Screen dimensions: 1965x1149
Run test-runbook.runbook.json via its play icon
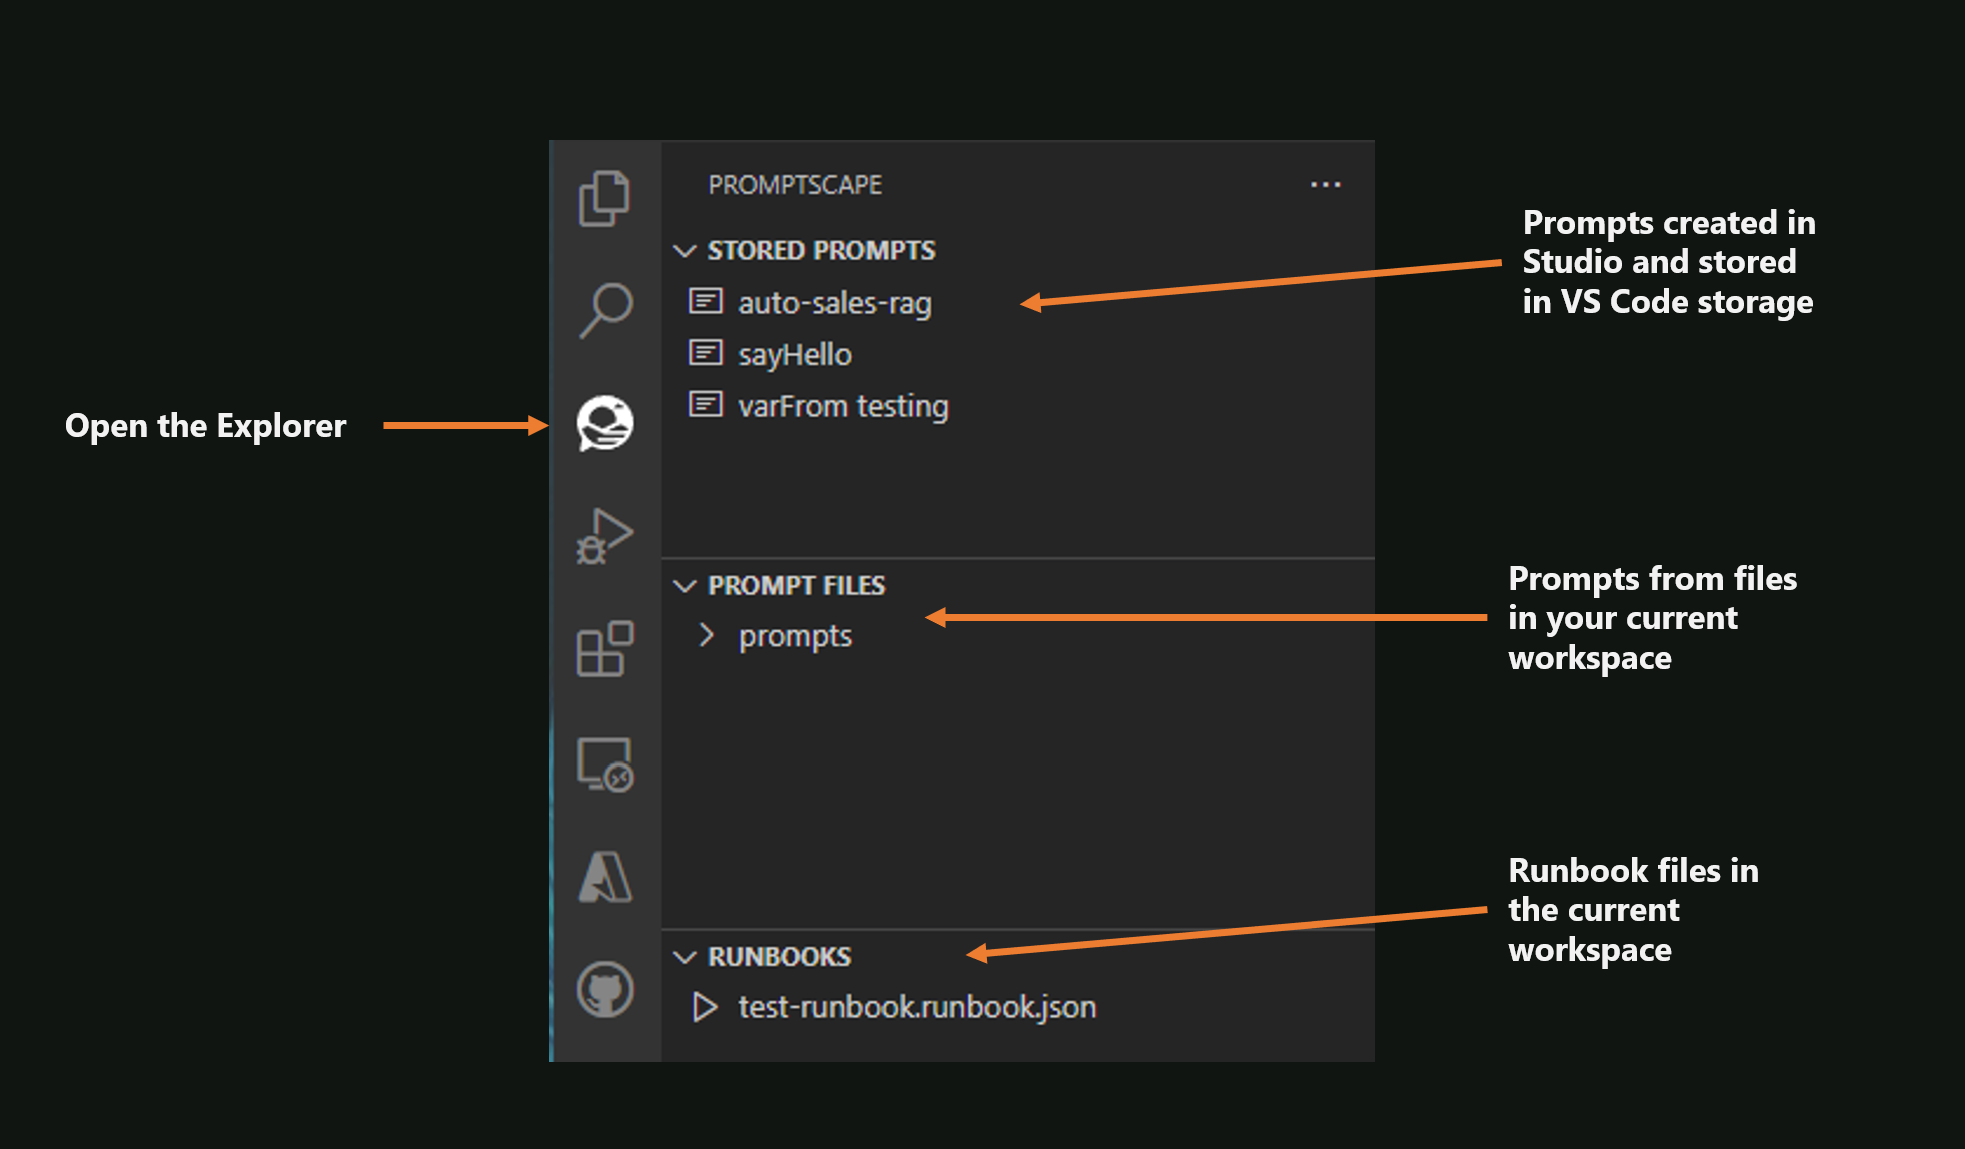[705, 1007]
